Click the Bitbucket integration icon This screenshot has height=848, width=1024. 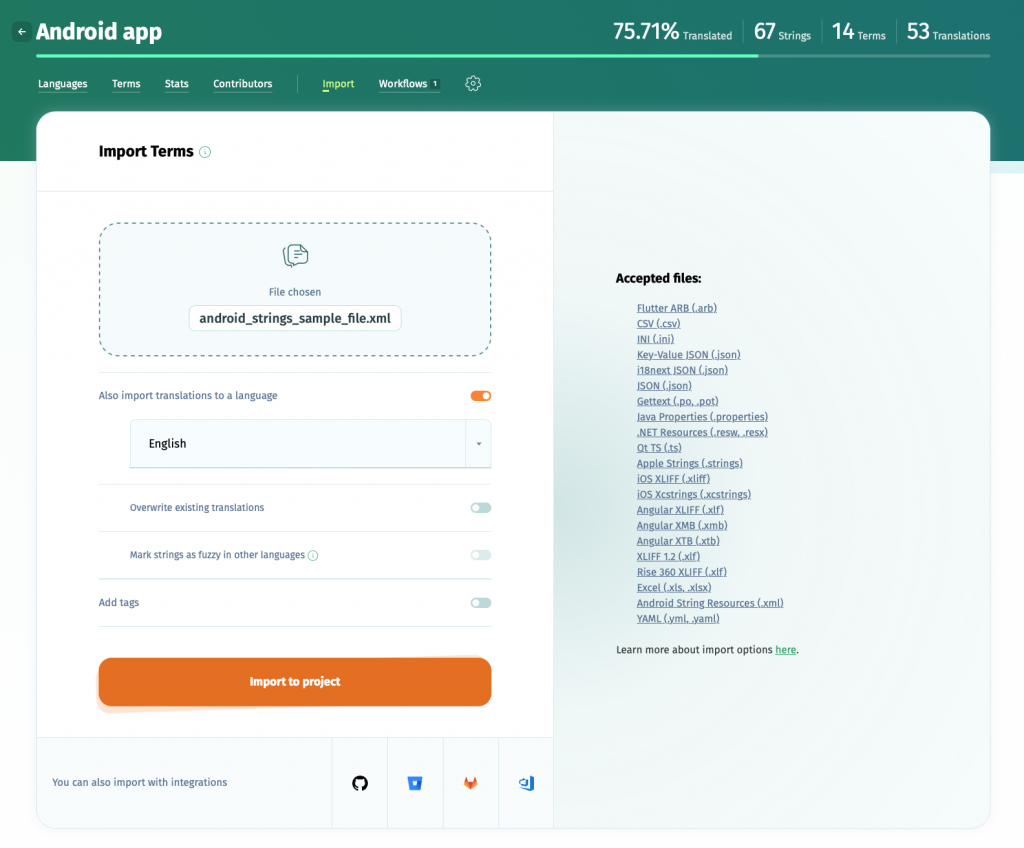coord(415,783)
